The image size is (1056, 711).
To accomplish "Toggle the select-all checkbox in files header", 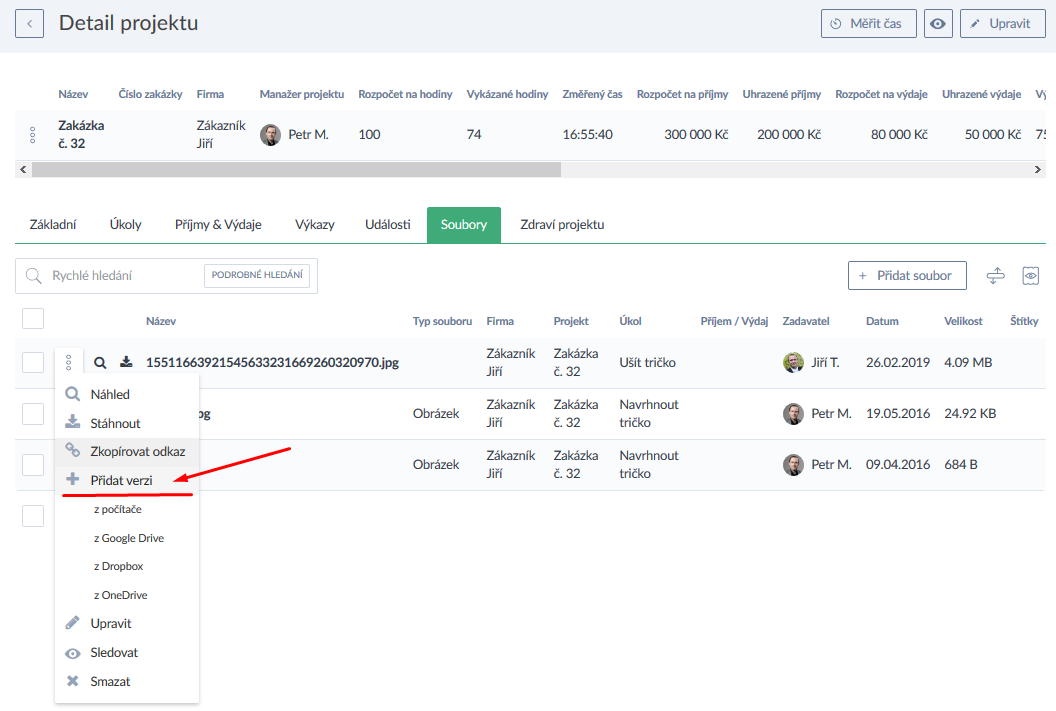I will (x=33, y=319).
